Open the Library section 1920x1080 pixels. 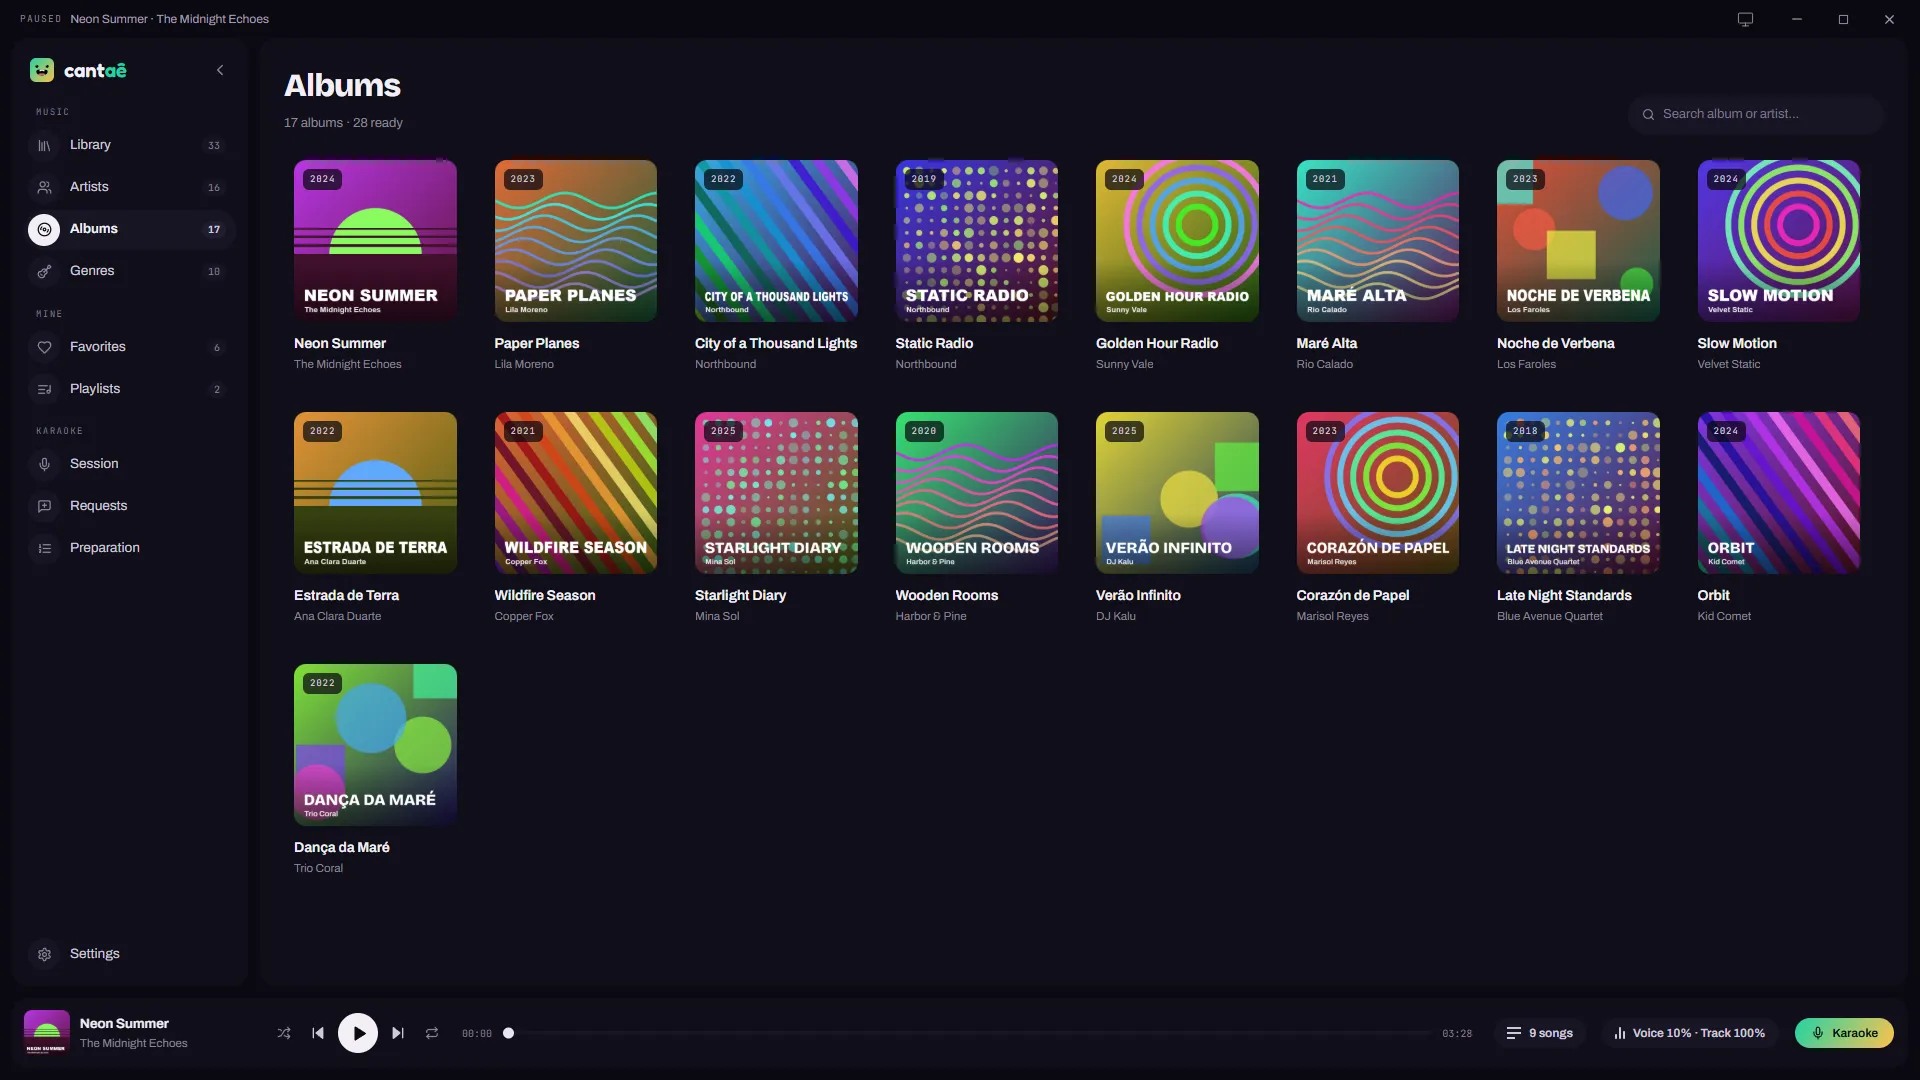[131, 145]
